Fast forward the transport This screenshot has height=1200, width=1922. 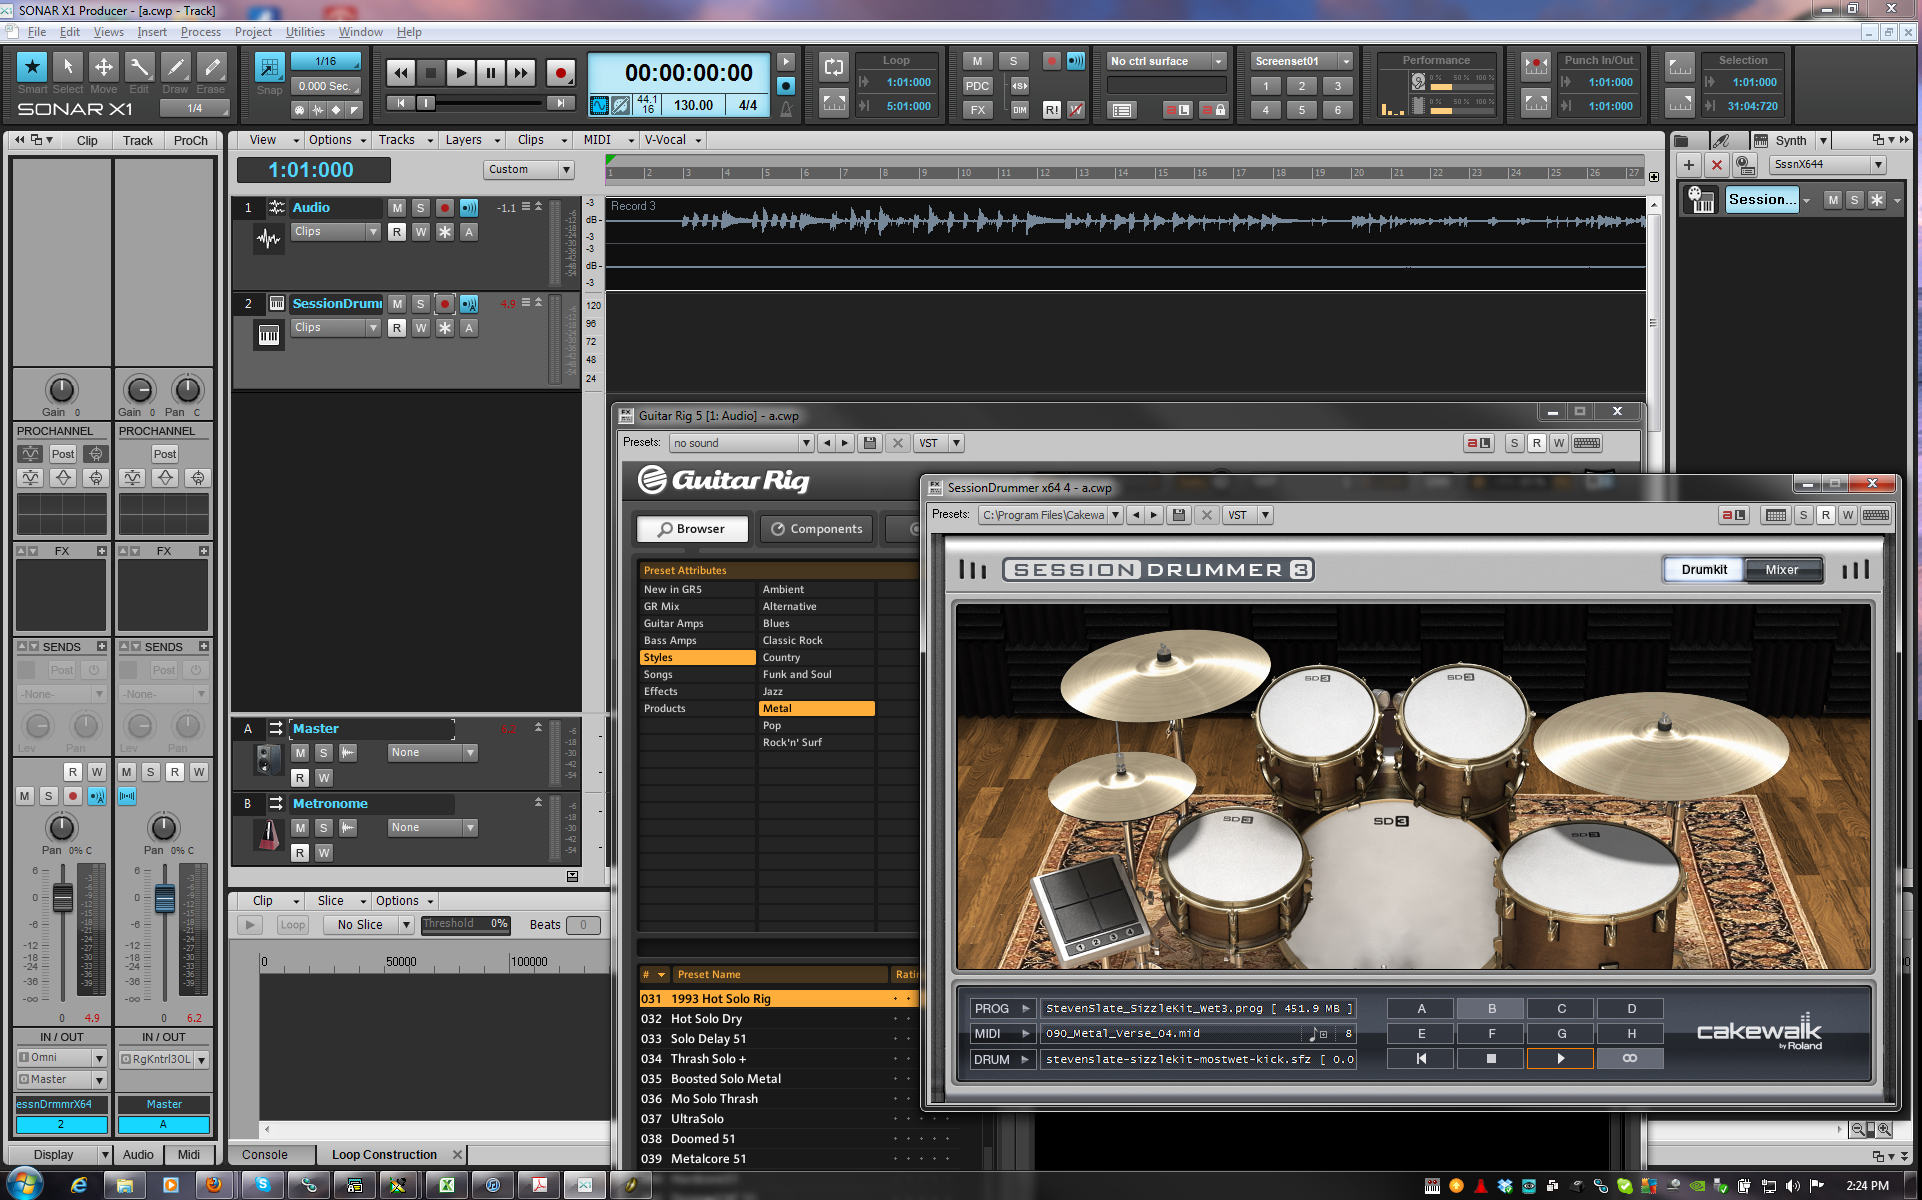pyautogui.click(x=520, y=72)
